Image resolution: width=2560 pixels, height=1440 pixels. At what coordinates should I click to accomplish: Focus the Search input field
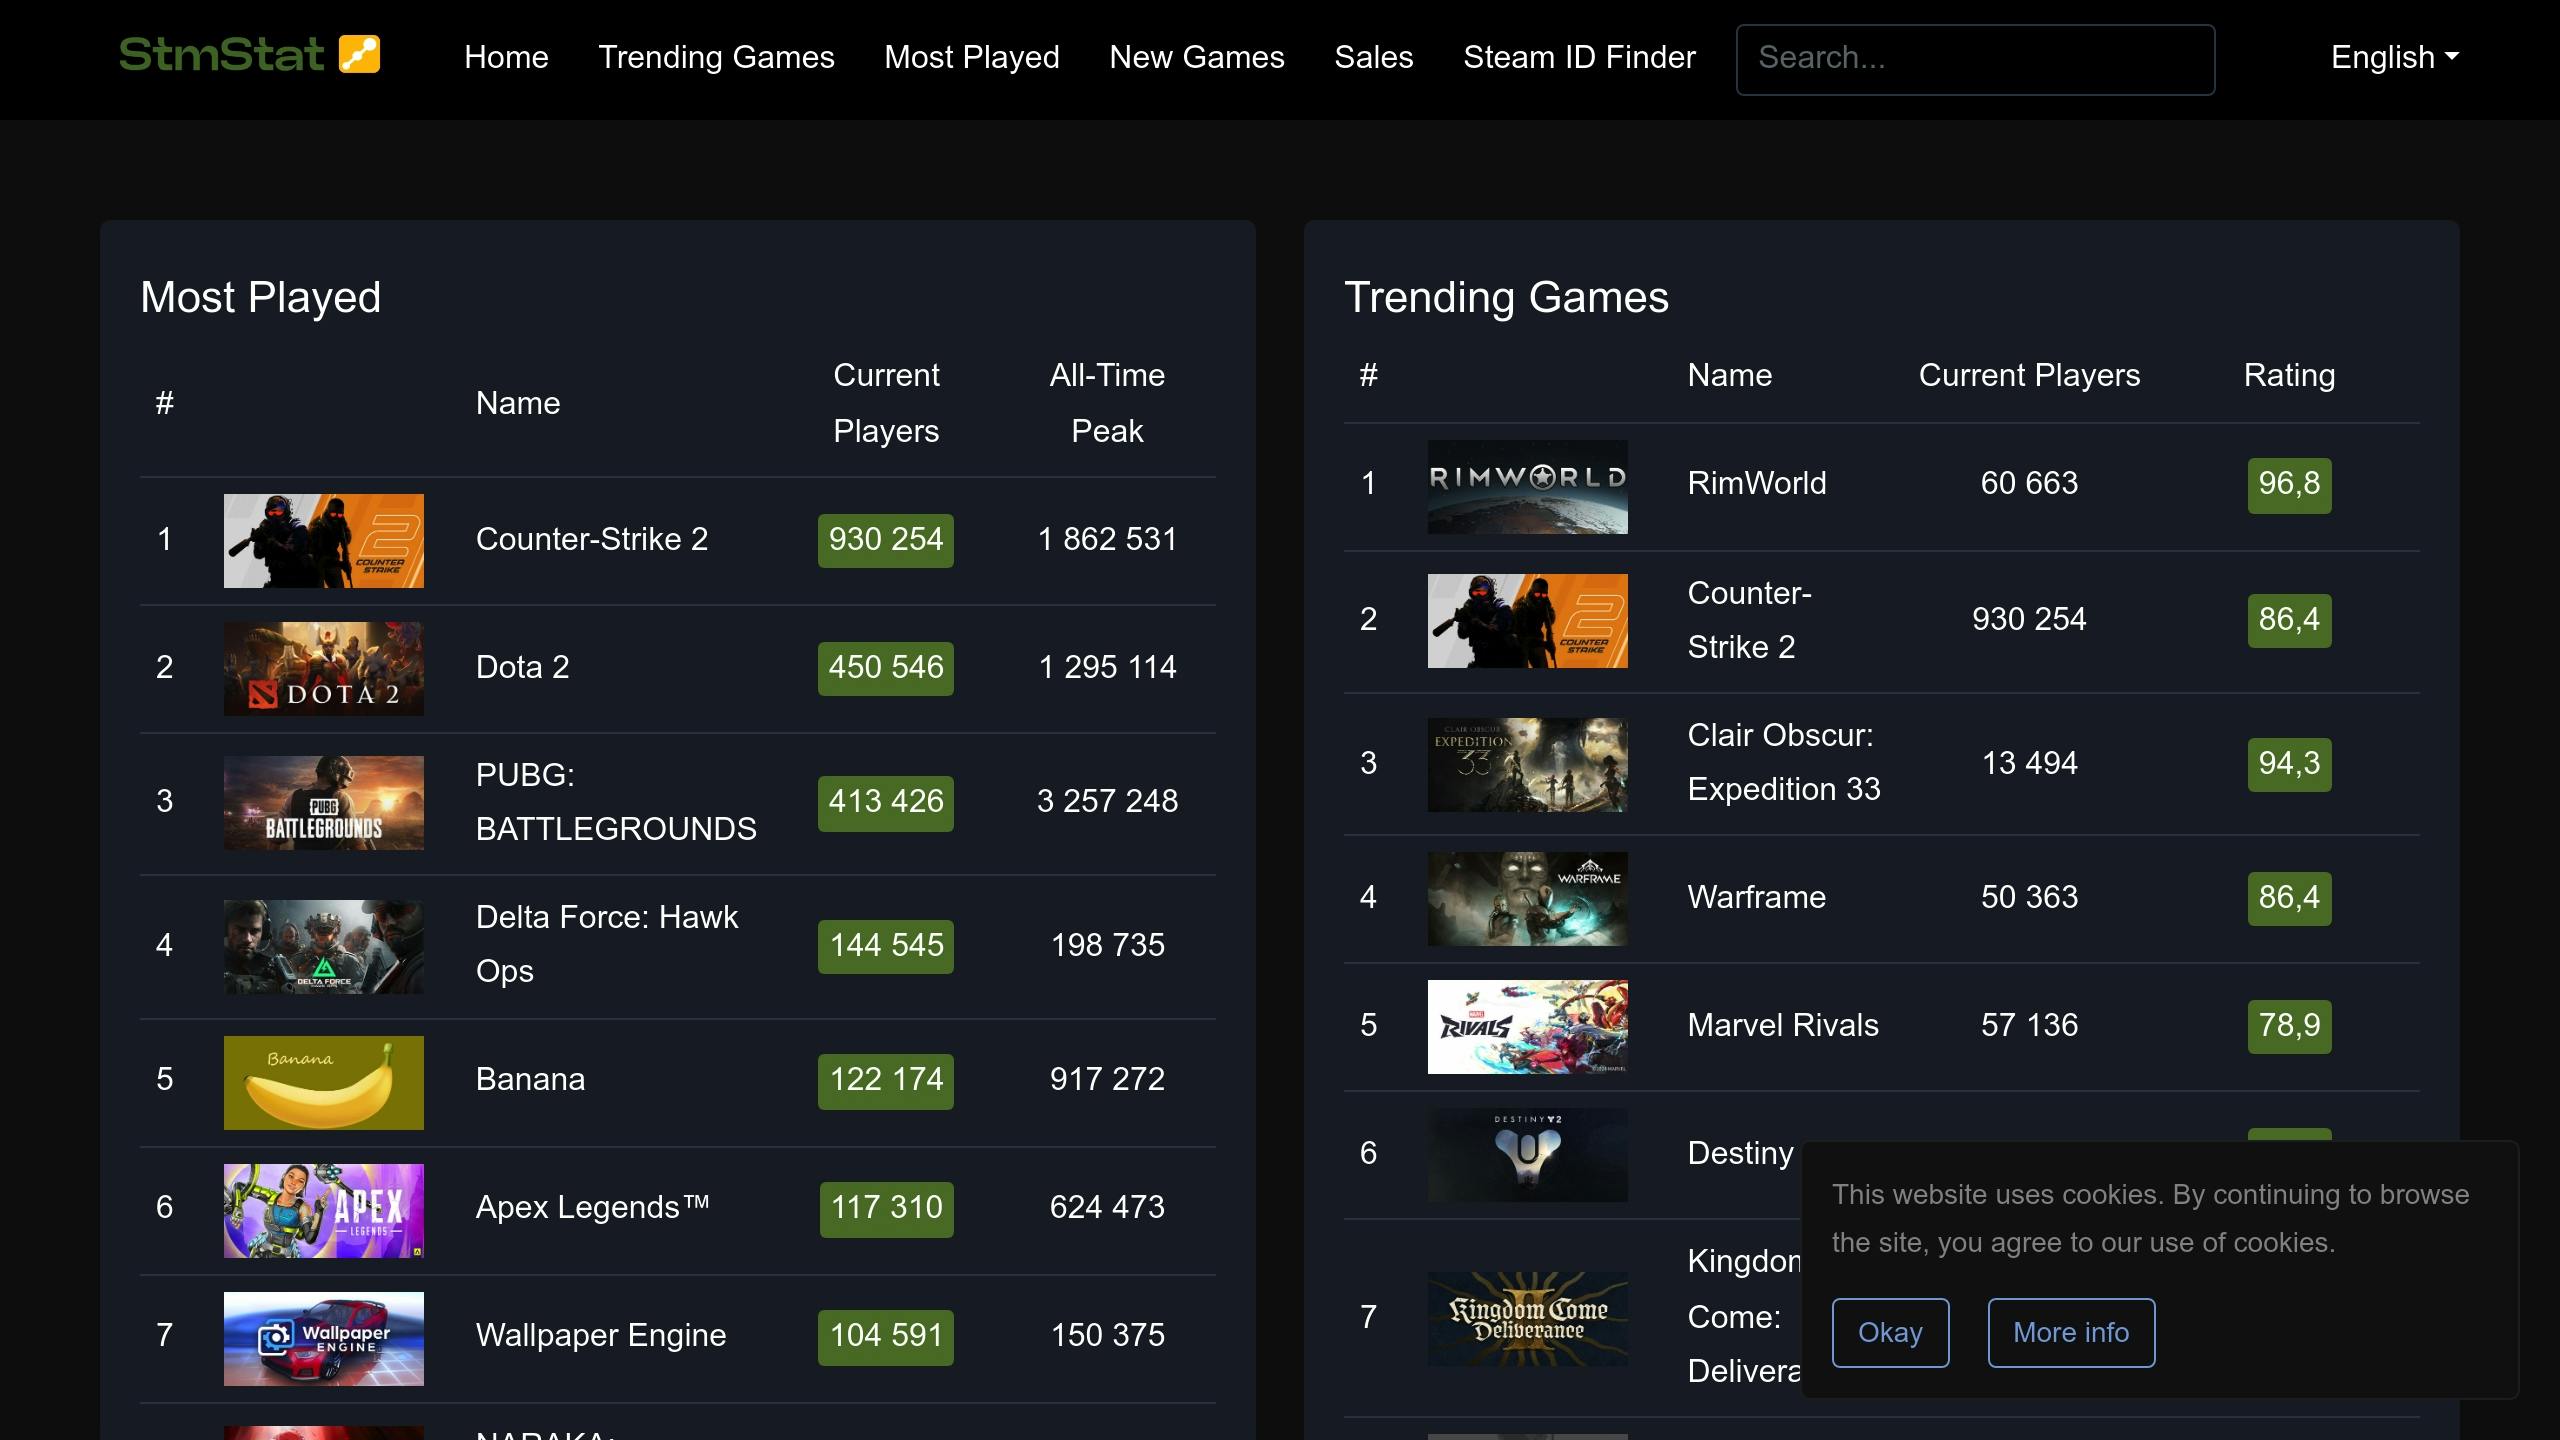tap(1975, 59)
